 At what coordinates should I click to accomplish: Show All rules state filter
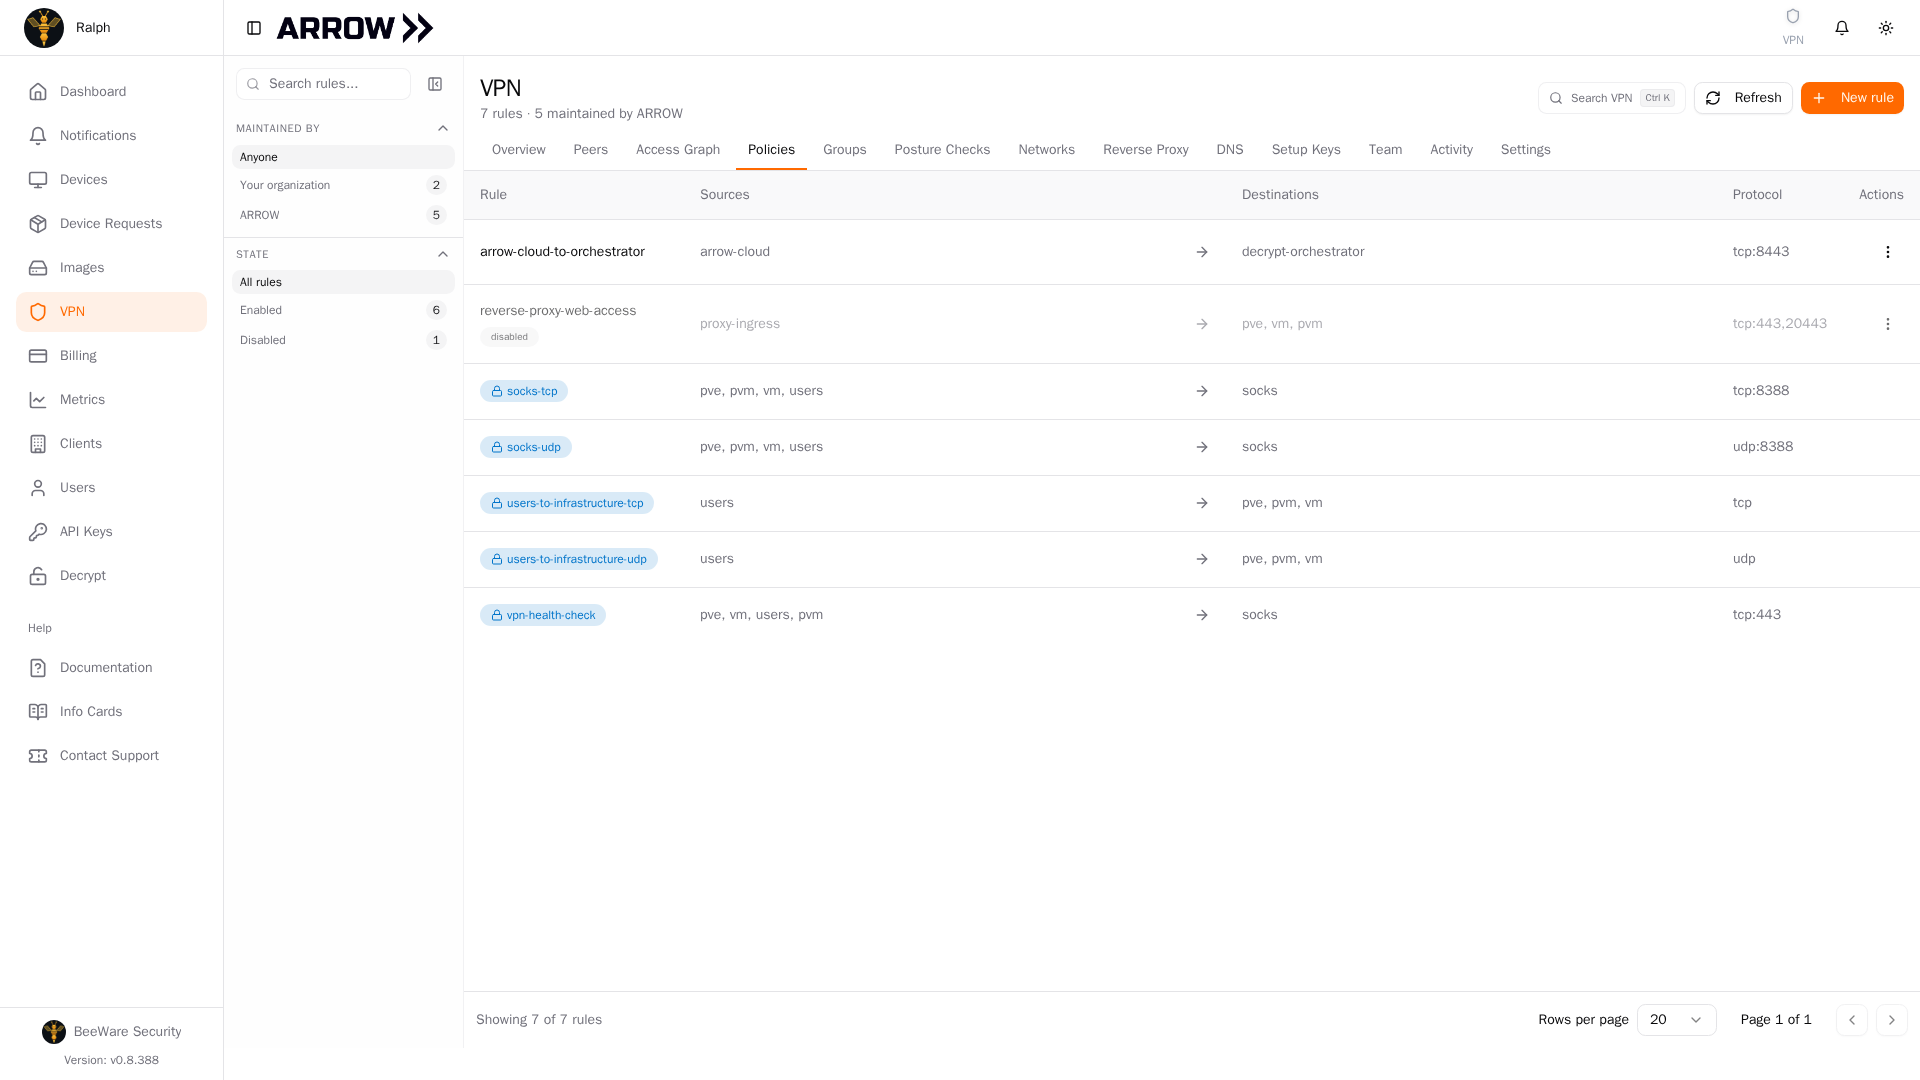pos(343,282)
